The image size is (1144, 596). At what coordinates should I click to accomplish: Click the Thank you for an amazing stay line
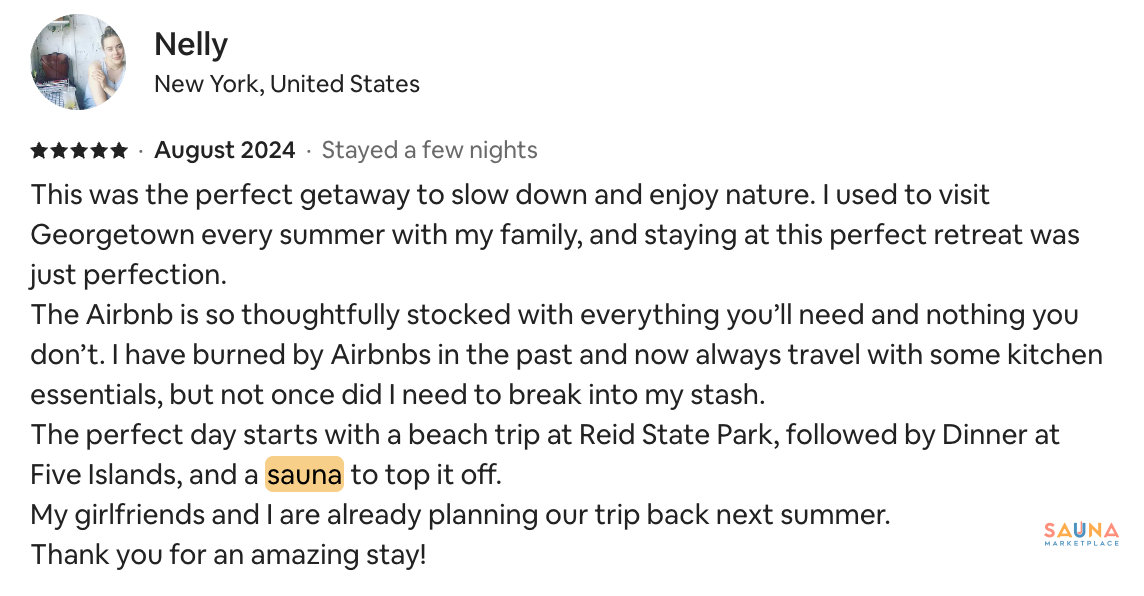[228, 555]
